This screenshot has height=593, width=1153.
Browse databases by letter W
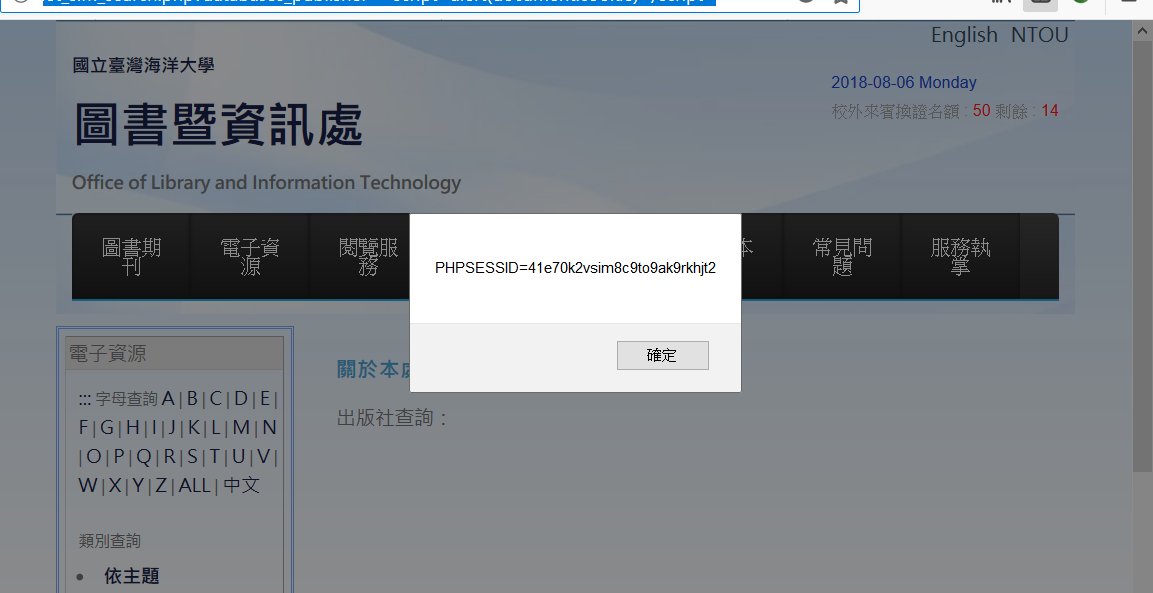[88, 486]
